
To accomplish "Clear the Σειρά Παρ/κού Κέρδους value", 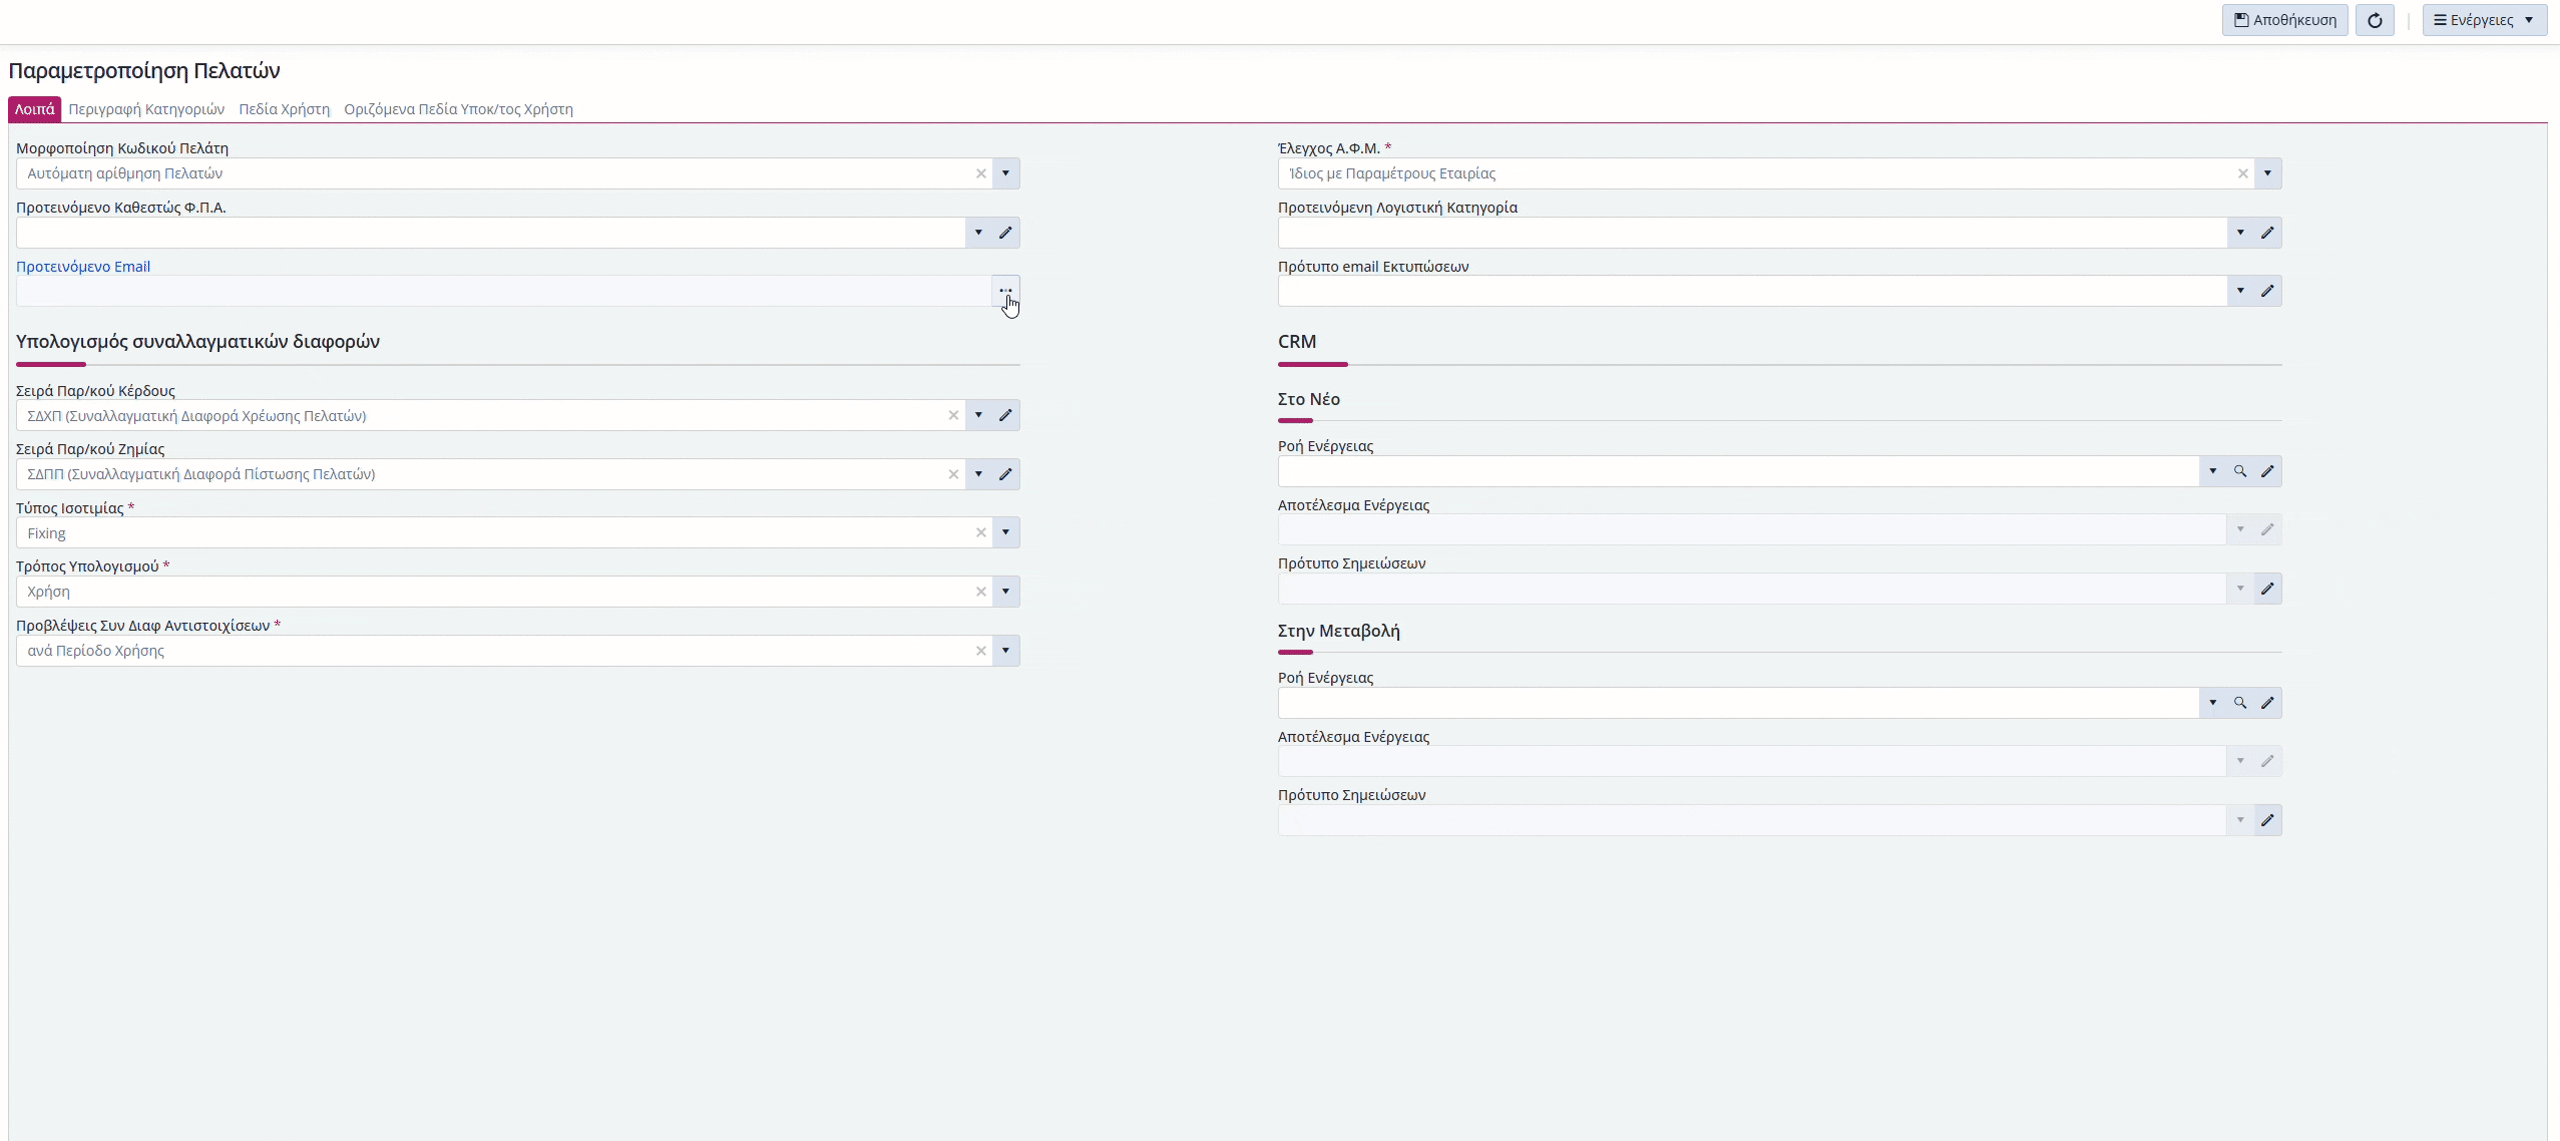I will [953, 415].
